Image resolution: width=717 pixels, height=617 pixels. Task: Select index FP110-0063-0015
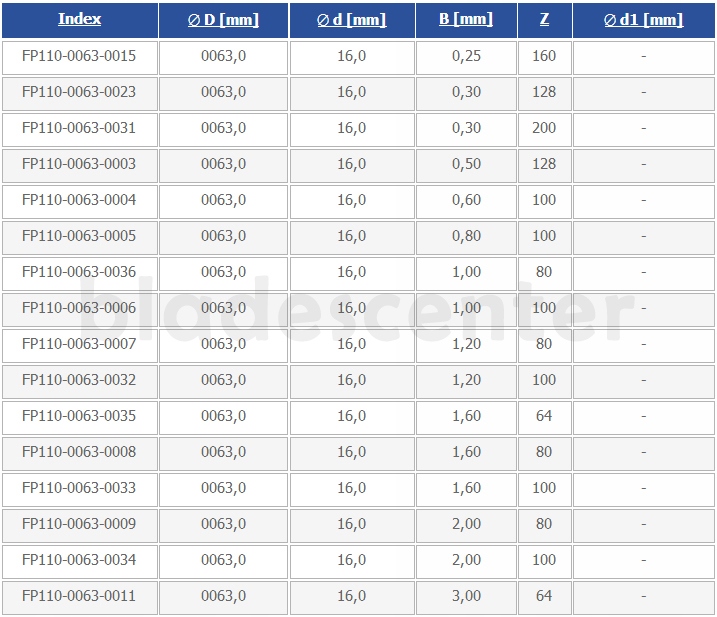tap(79, 56)
